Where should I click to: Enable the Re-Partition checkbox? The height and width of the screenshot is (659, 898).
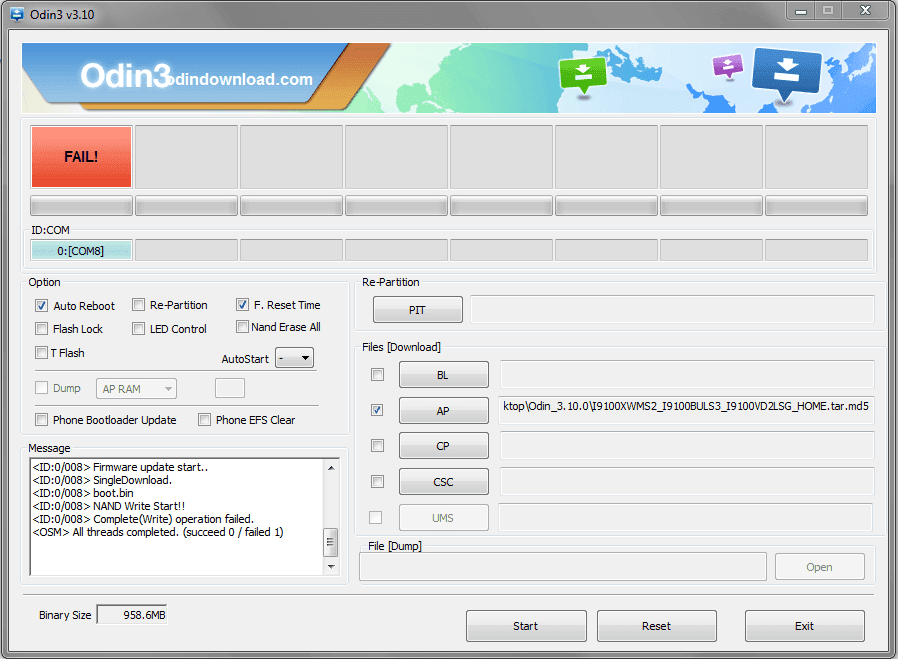138,305
